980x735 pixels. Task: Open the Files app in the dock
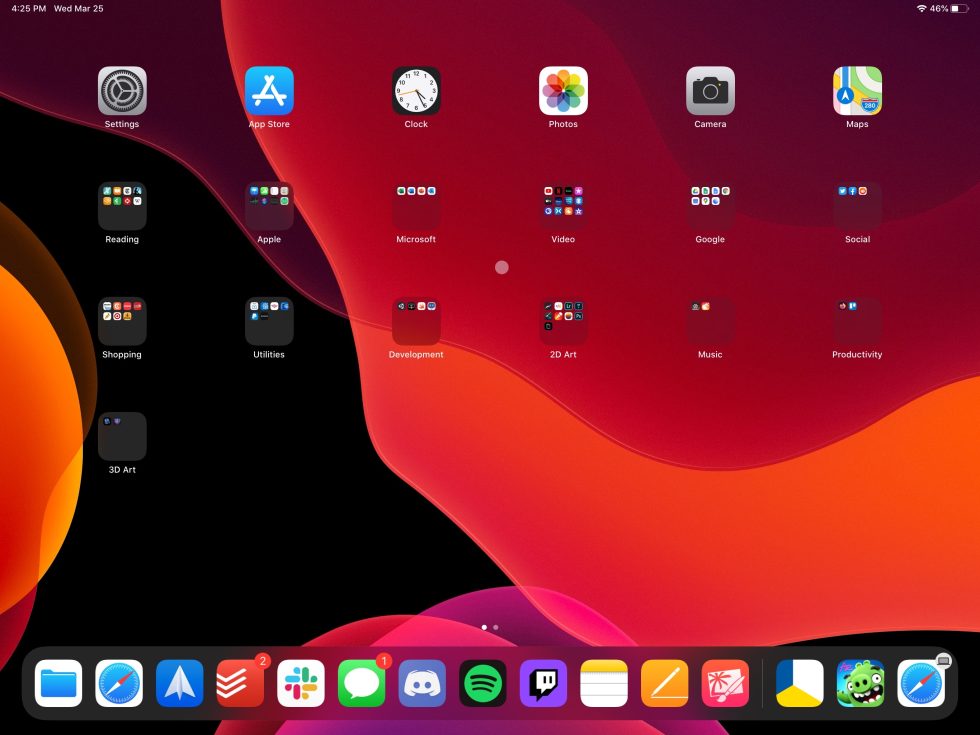(58, 682)
